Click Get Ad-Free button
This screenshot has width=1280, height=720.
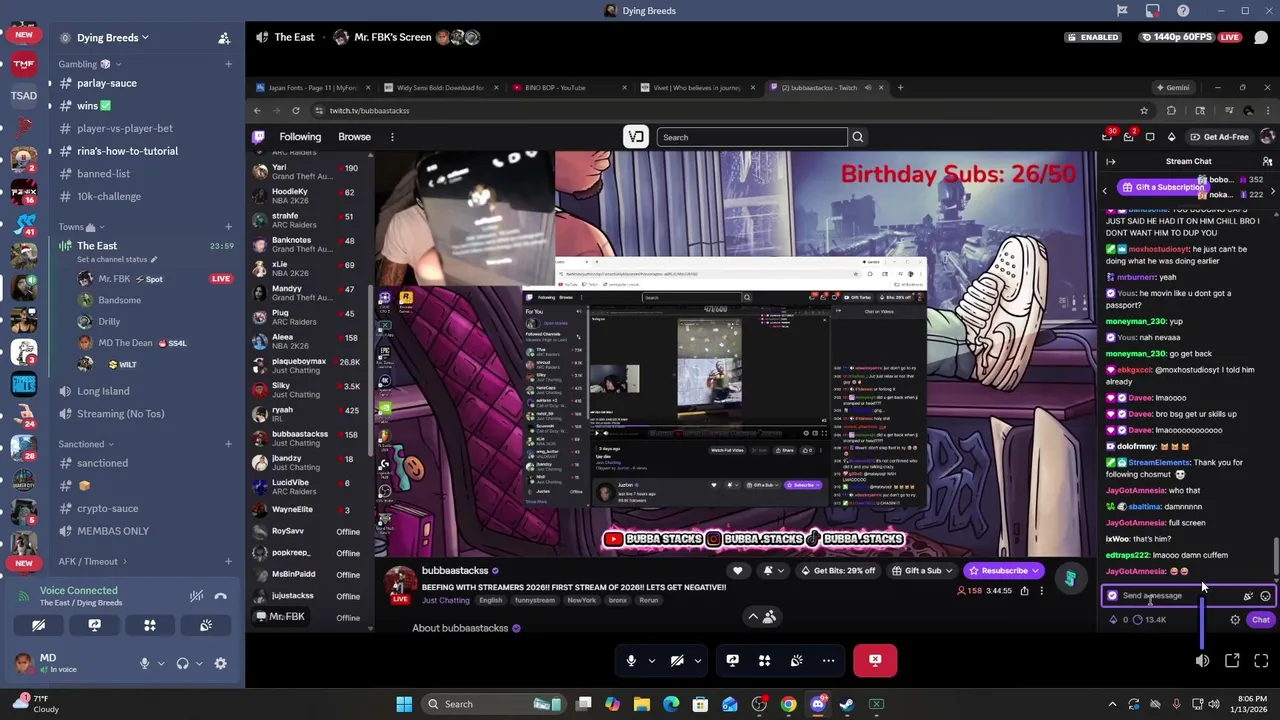pos(1219,137)
